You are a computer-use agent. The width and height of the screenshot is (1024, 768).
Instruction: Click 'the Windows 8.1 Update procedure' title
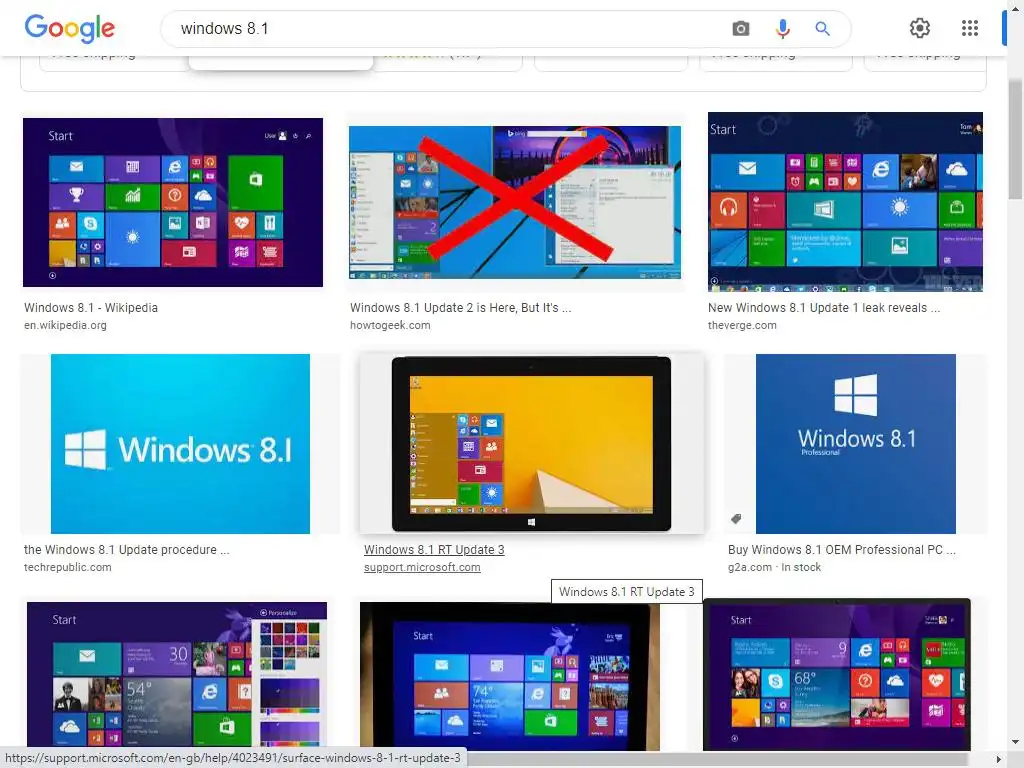click(127, 550)
